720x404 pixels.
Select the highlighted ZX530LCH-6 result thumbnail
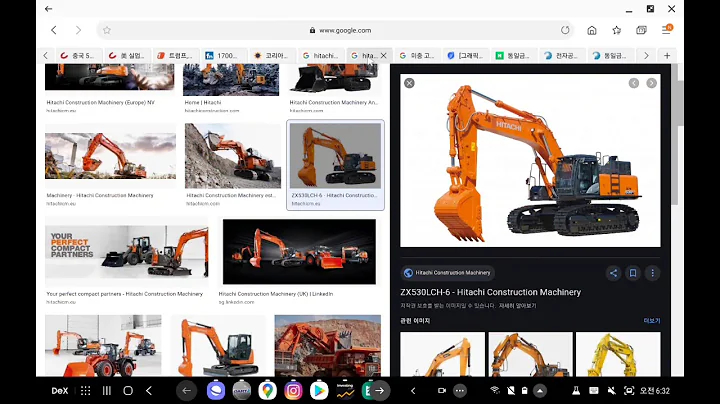[x=335, y=156]
